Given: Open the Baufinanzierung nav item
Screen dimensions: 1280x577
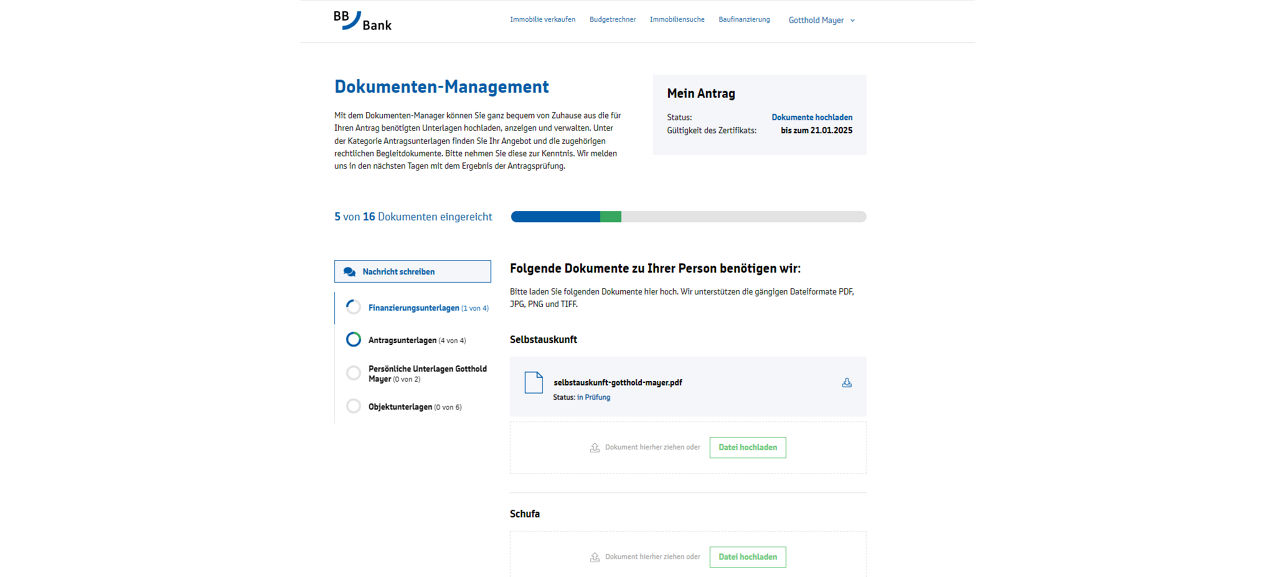Looking at the screenshot, I should coord(744,20).
